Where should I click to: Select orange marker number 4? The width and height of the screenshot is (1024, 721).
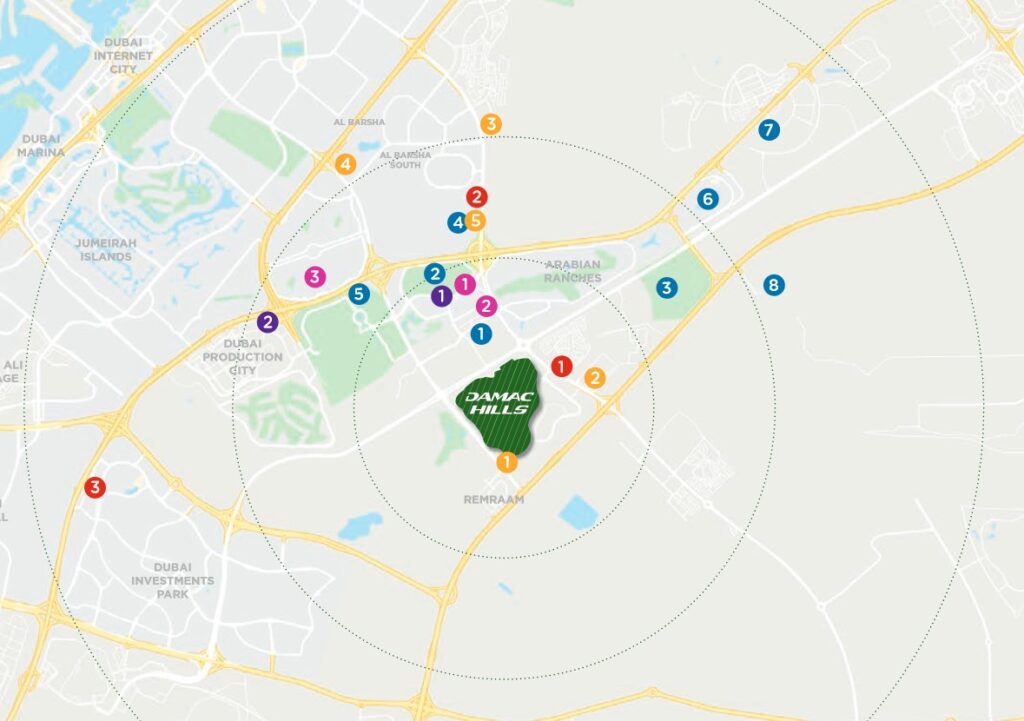(x=345, y=164)
